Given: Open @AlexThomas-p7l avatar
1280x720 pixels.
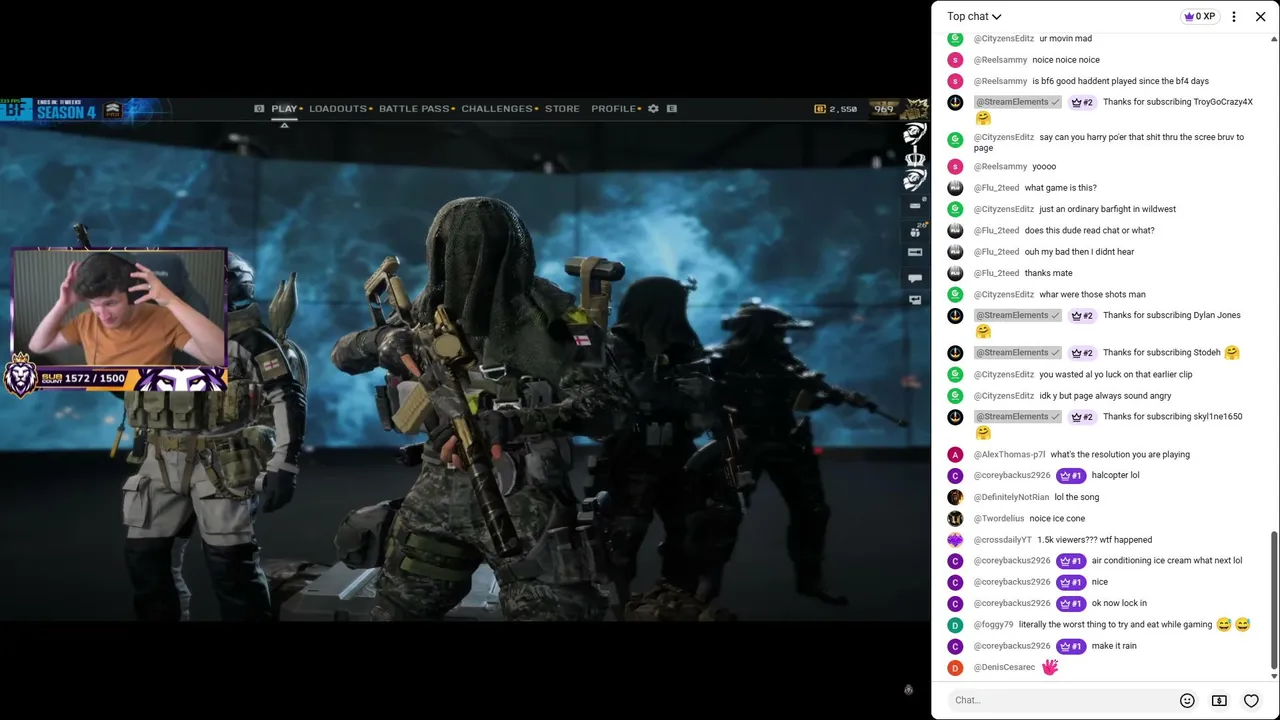Looking at the screenshot, I should click(x=955, y=455).
